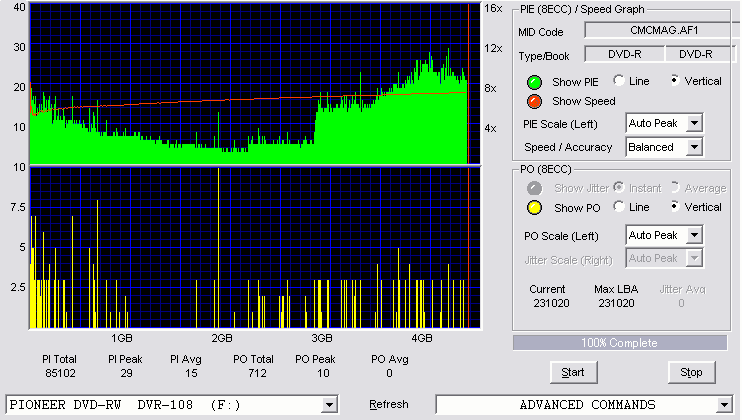Screen dimensions: 742x420
Task: Click the Jitter Avg label
Action: 682,289
